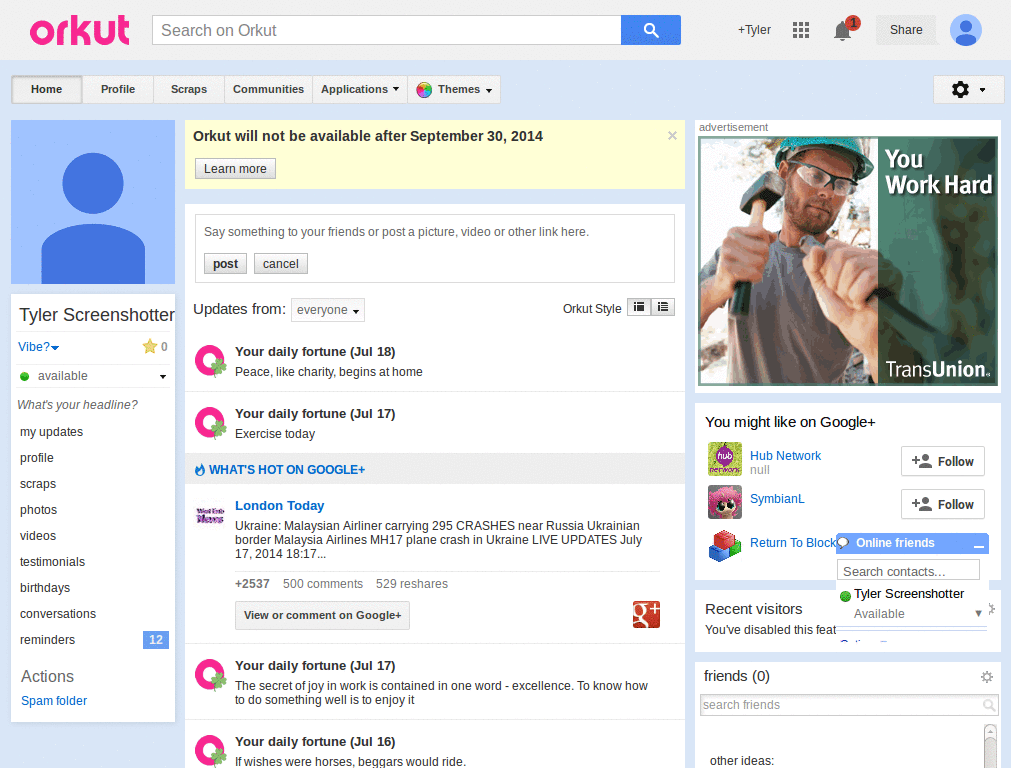Click the Google+ red icon

pos(647,615)
